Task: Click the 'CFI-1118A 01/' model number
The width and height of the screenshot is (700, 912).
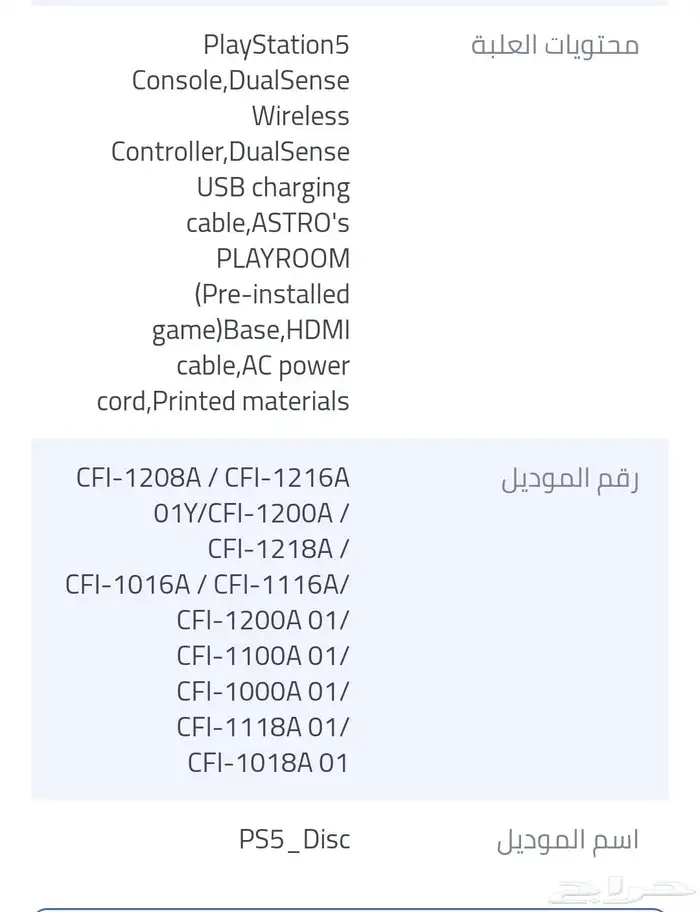Action: coord(264,727)
